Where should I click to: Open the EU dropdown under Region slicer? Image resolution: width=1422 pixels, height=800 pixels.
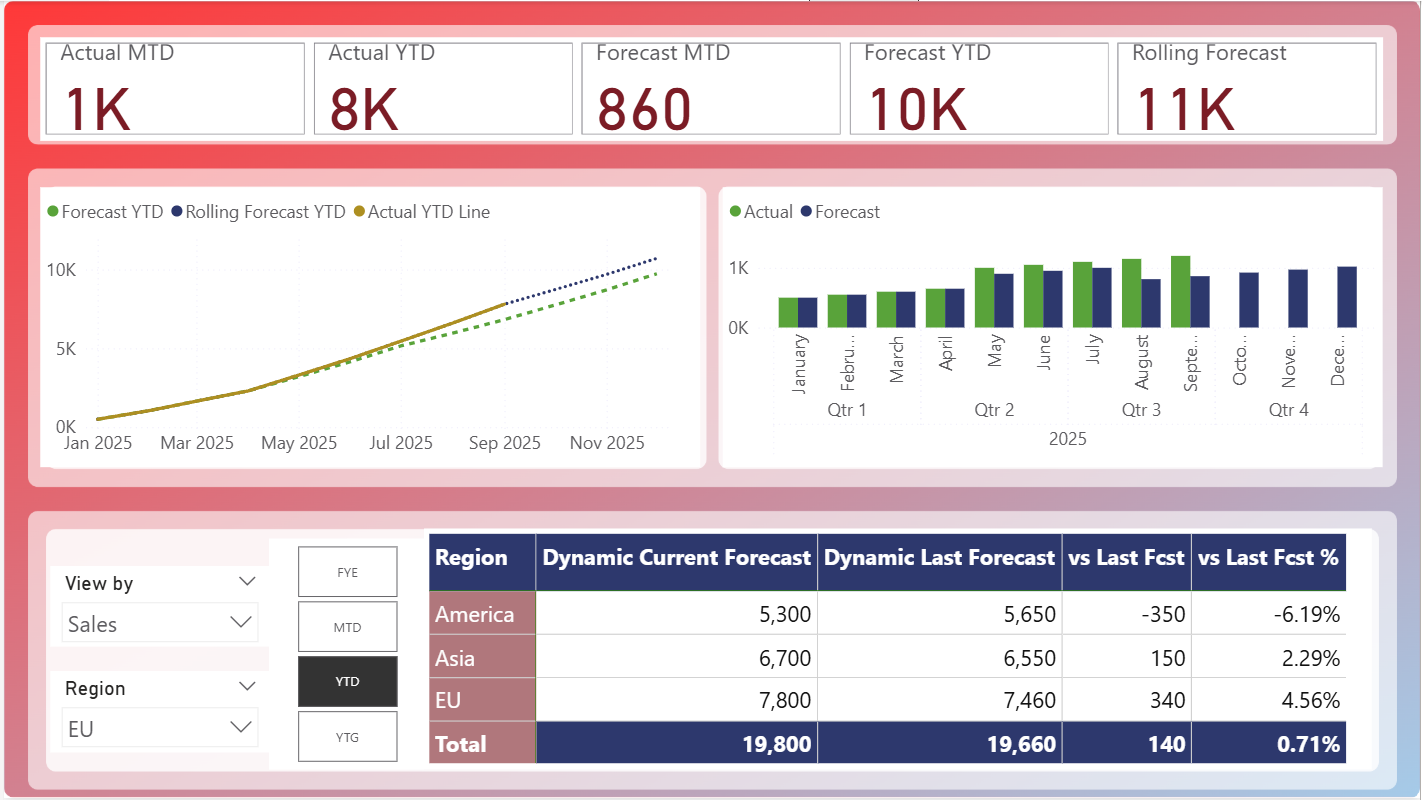coord(159,728)
